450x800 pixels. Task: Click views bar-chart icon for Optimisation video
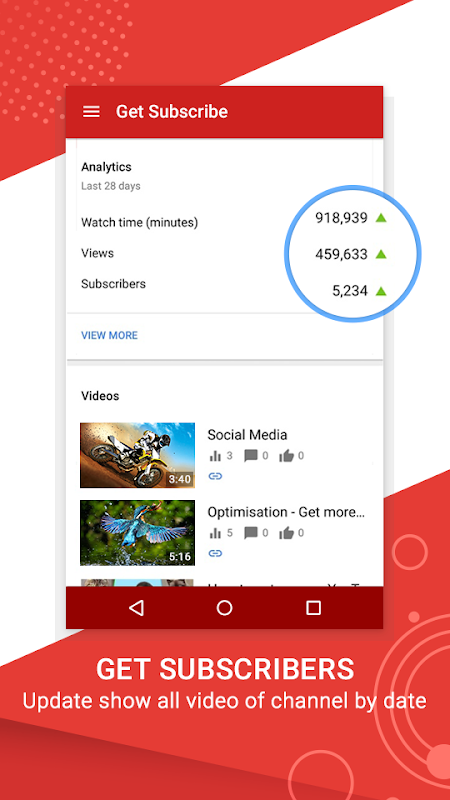215,533
